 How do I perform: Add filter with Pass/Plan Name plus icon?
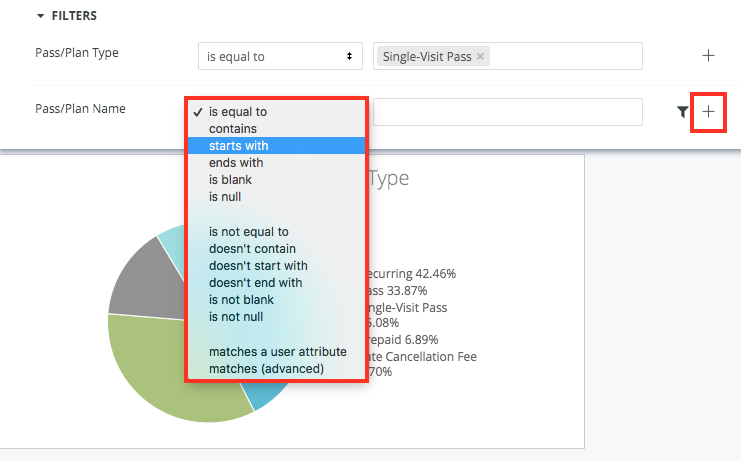(708, 111)
